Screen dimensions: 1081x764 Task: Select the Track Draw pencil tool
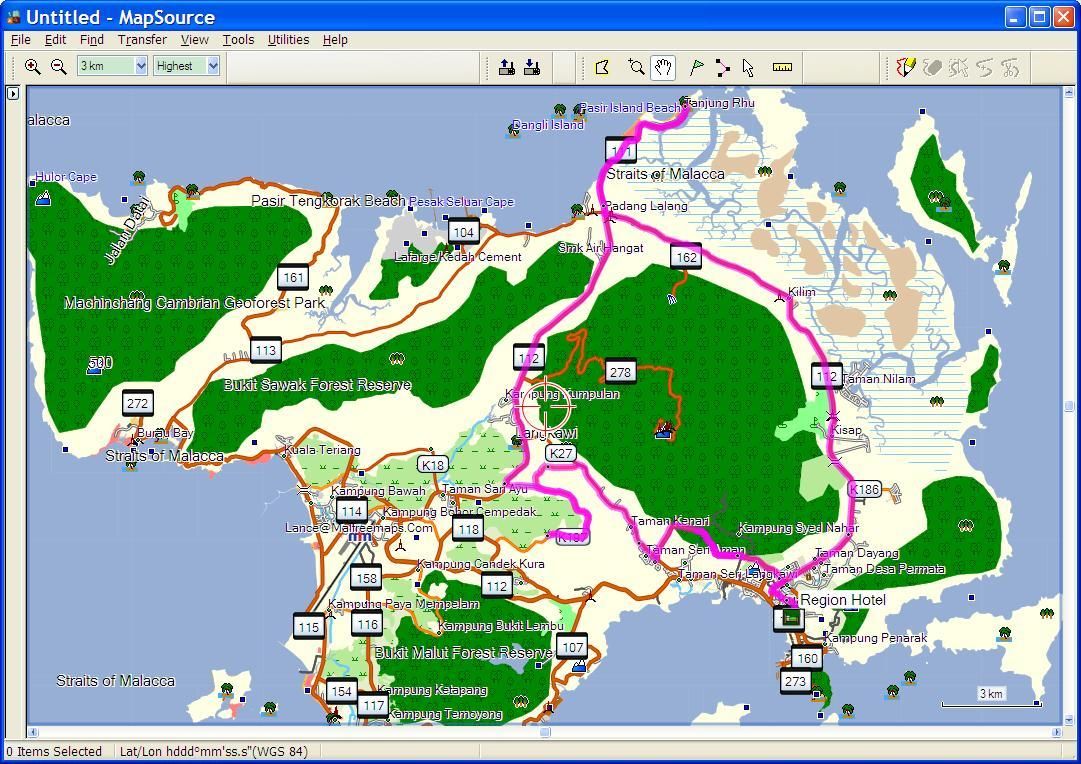[905, 67]
